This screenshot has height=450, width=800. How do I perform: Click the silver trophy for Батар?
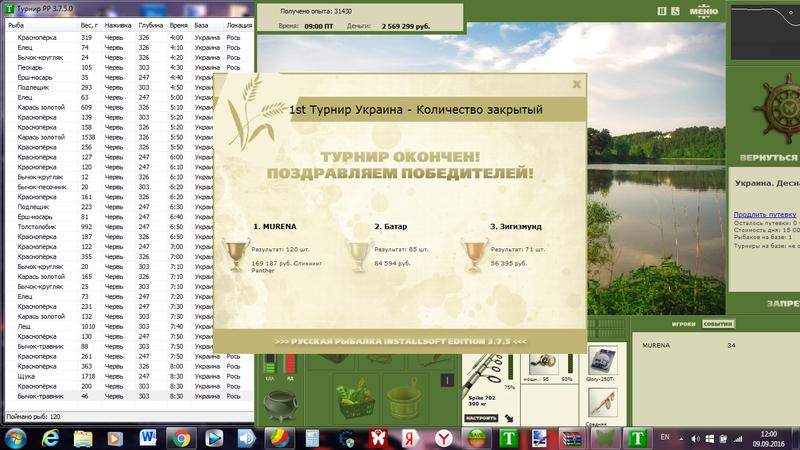[358, 254]
